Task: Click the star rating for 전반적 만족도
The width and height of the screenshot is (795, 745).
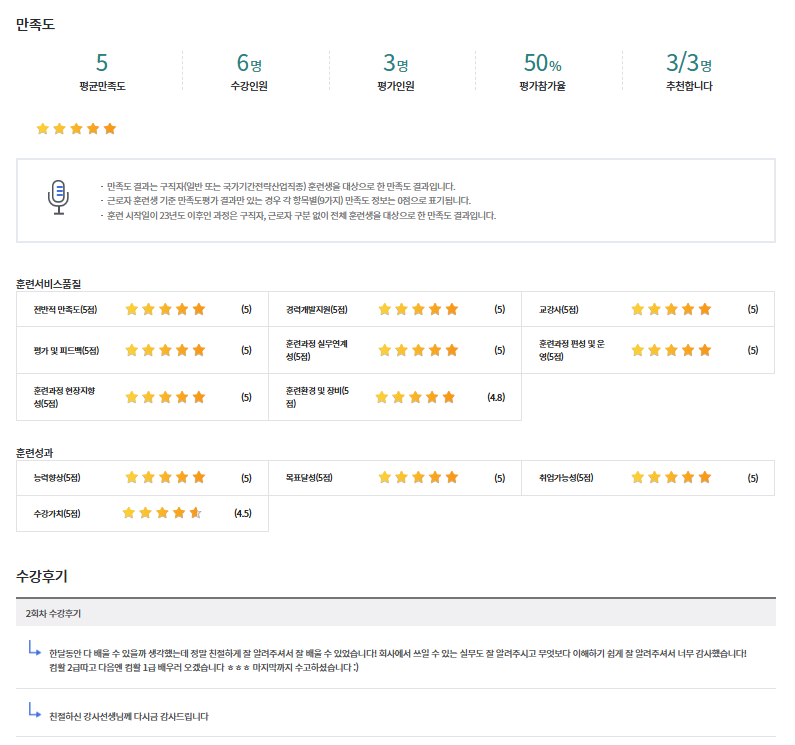Action: [x=165, y=309]
